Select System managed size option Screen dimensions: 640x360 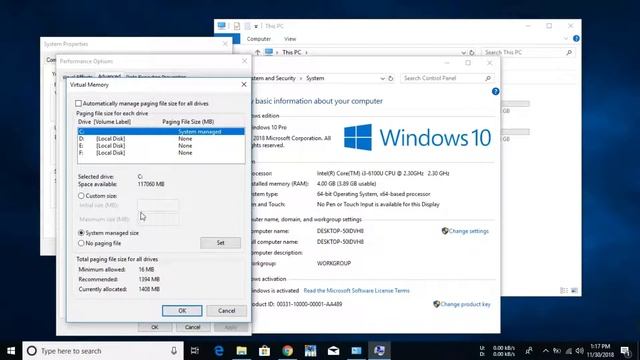click(81, 233)
